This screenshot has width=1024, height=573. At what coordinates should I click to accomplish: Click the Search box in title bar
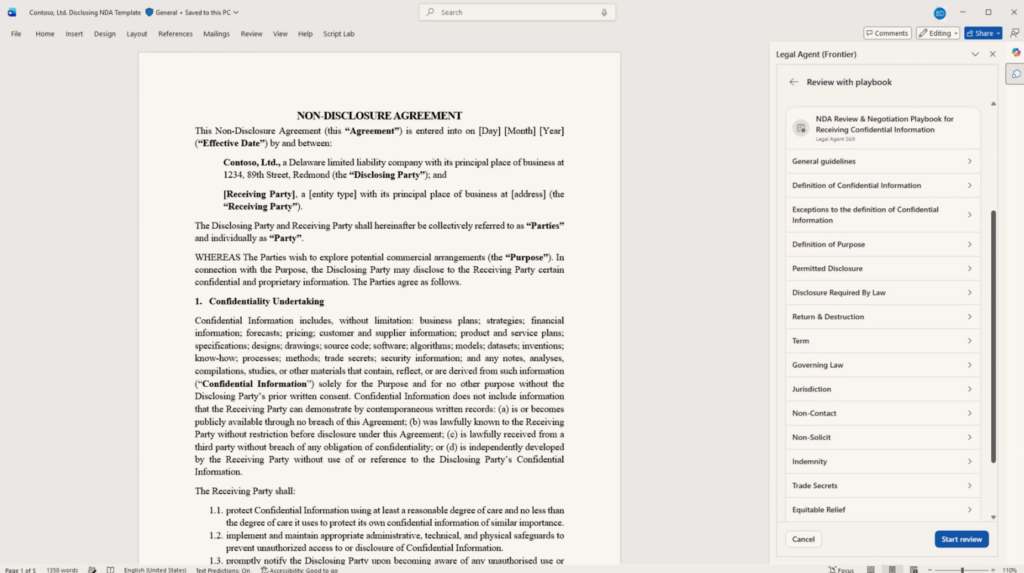tap(517, 12)
